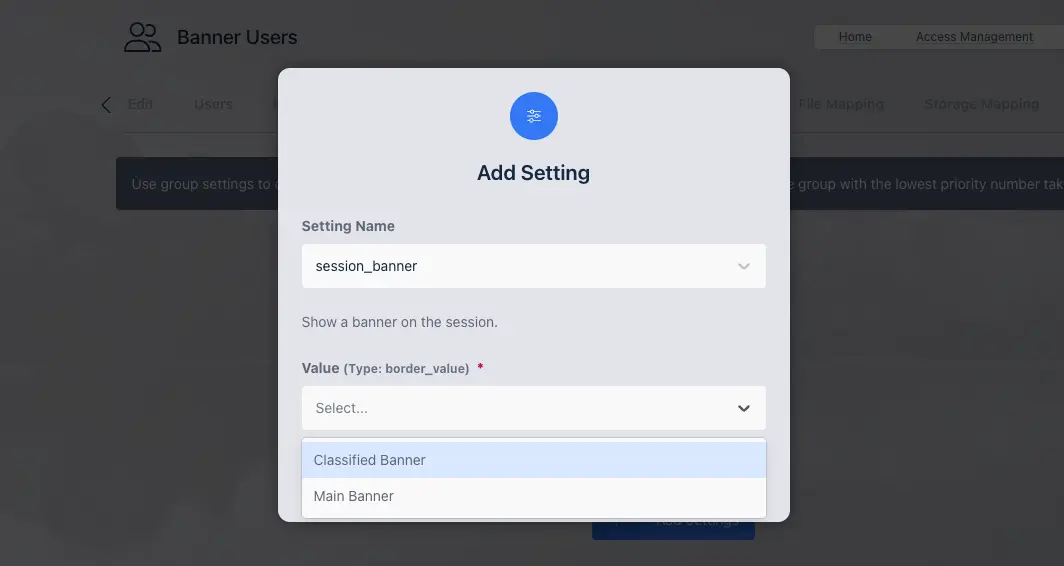Open the Users tab
Screen dimensions: 1064x566
[213, 104]
